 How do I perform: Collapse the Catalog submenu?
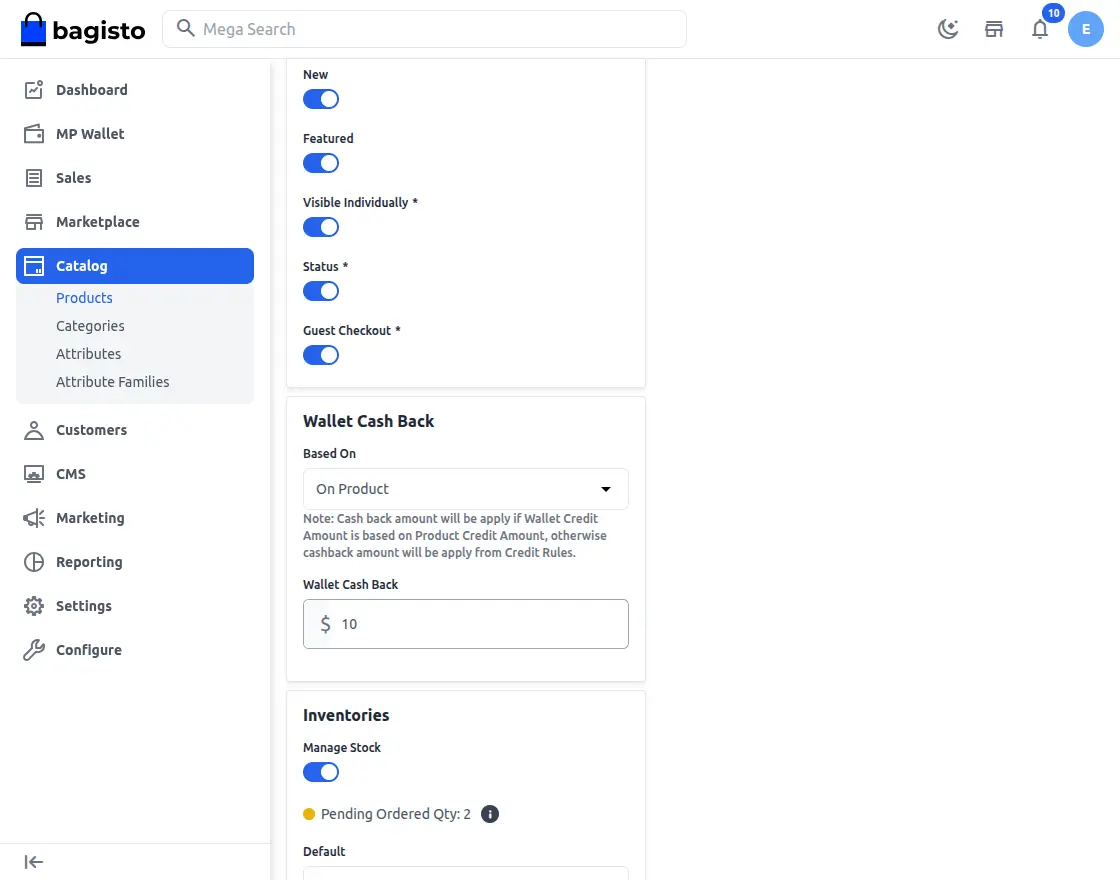click(80, 266)
